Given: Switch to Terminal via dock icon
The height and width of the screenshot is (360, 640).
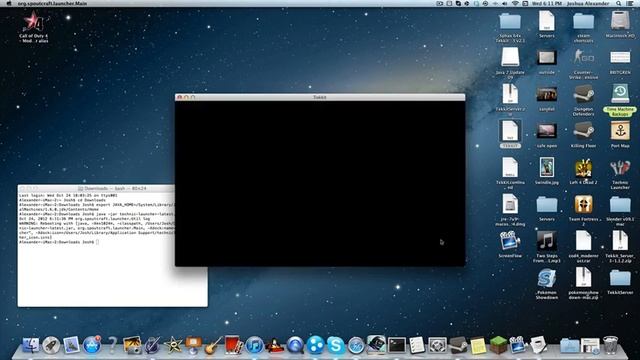Looking at the screenshot, I should [397, 345].
